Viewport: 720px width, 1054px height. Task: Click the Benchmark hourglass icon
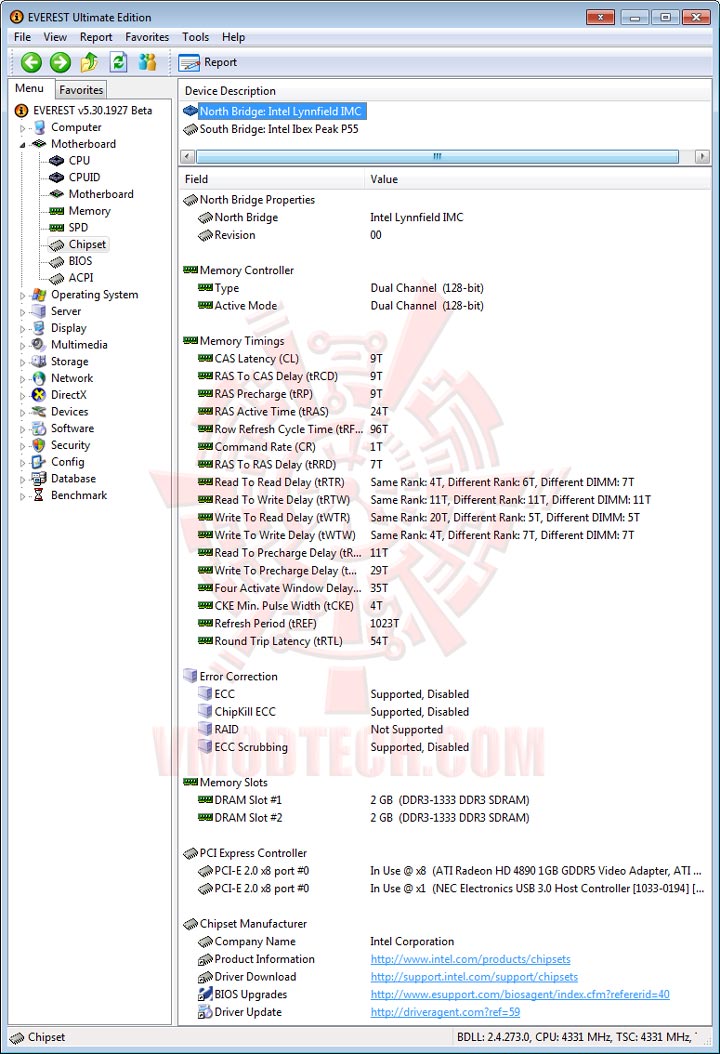tap(39, 495)
